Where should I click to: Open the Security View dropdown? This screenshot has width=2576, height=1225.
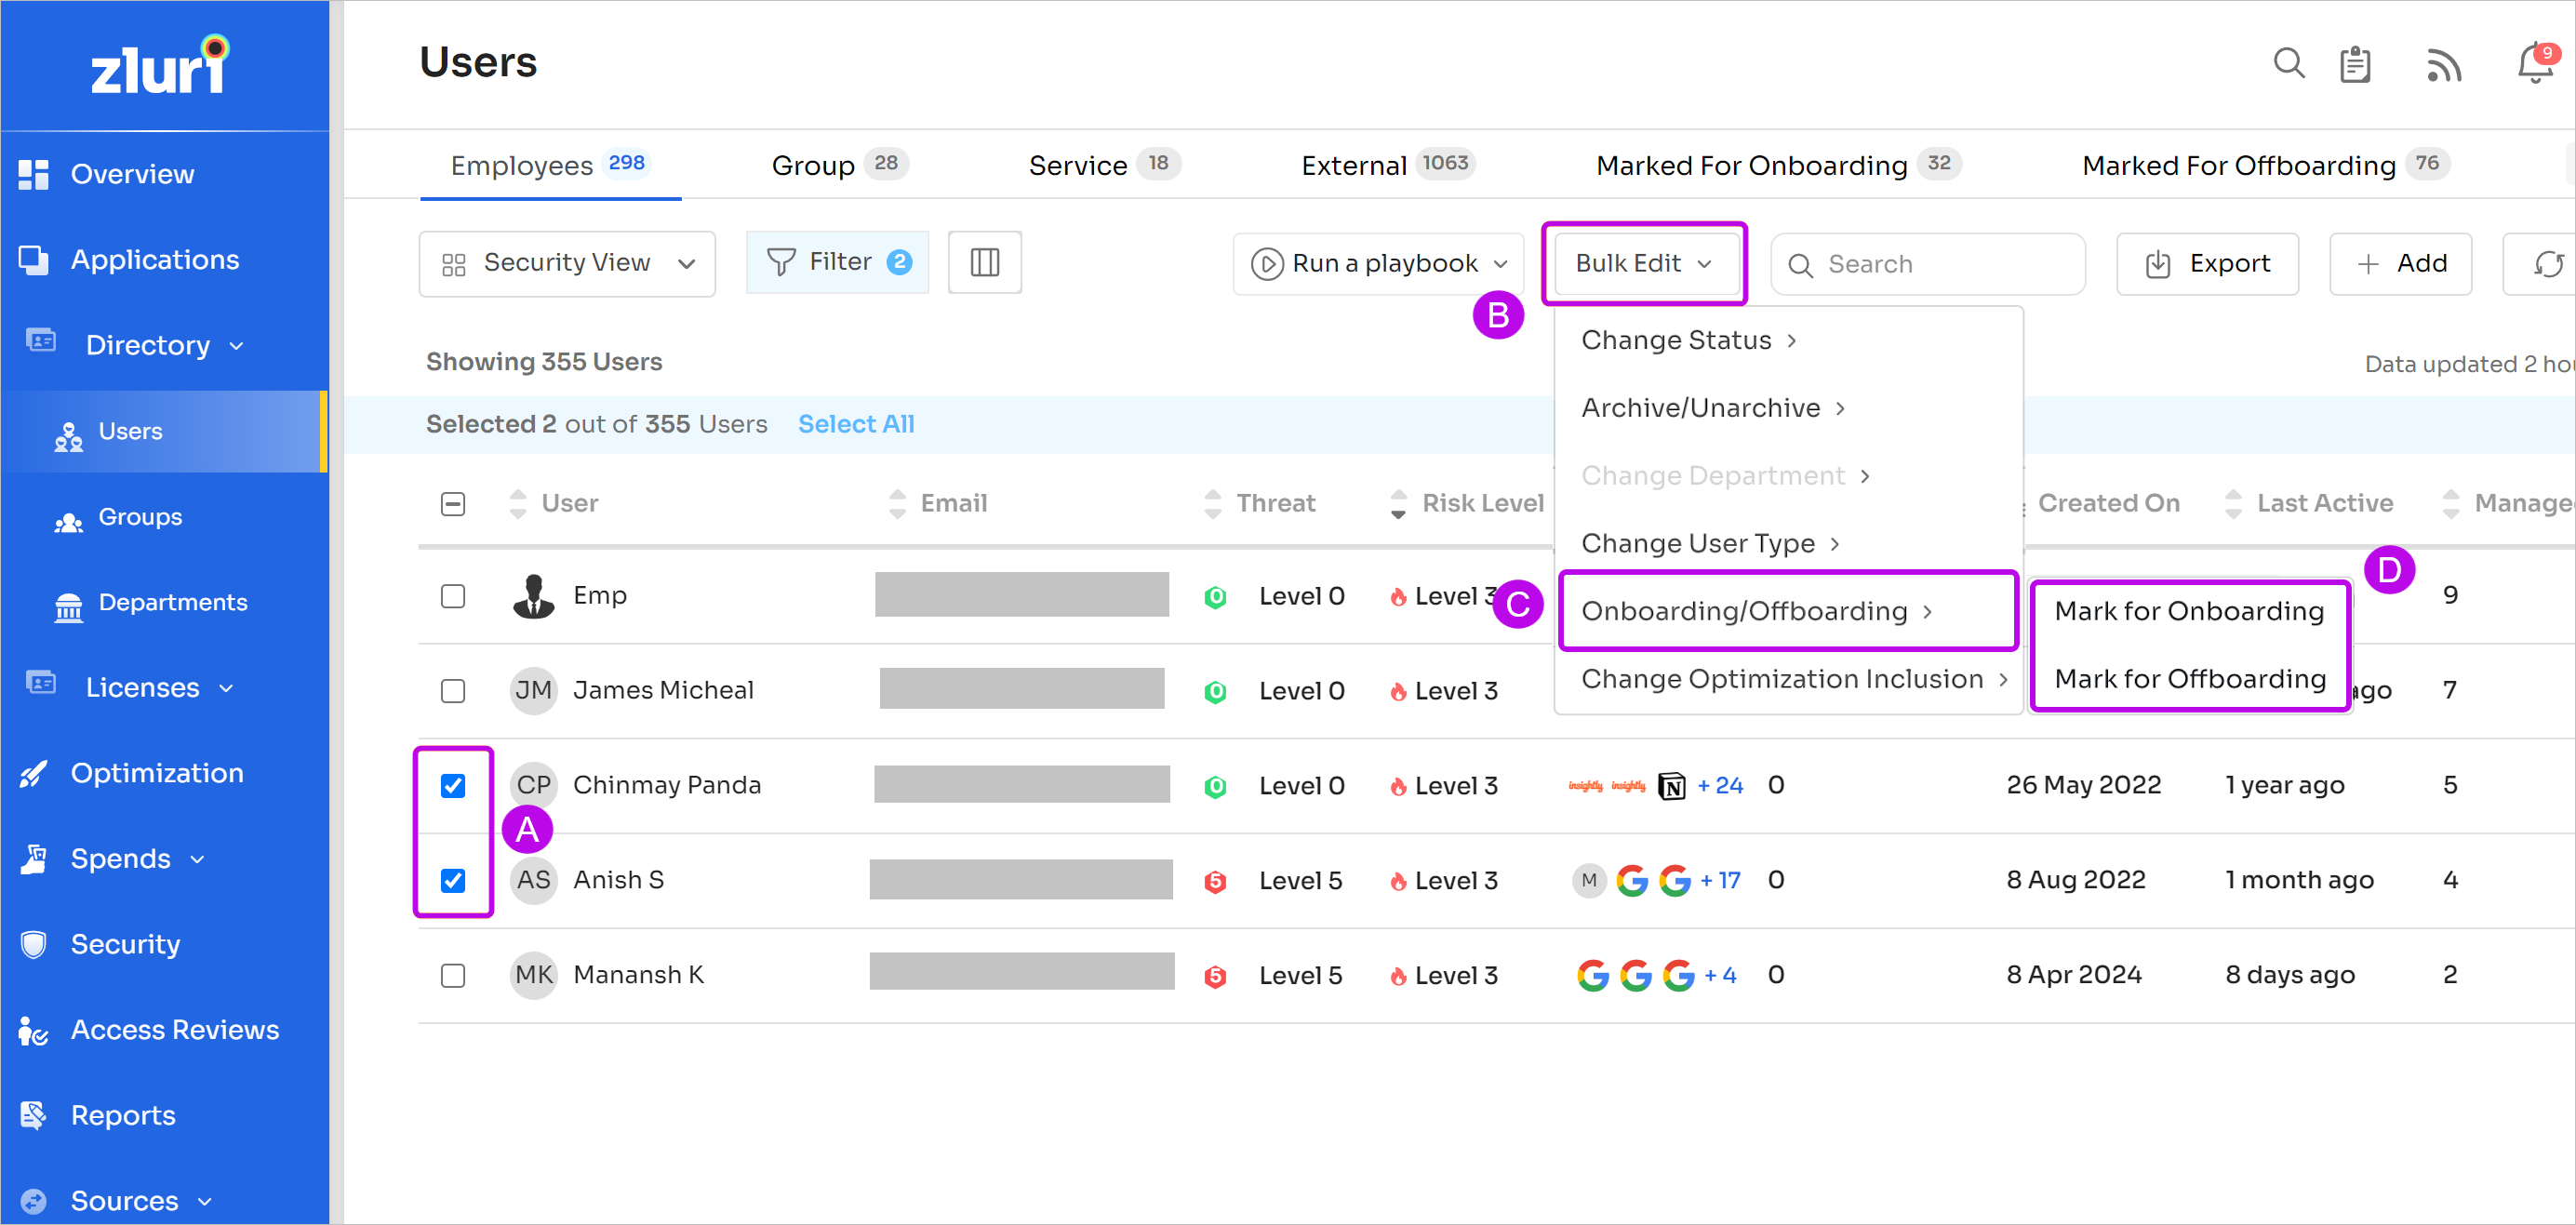pyautogui.click(x=567, y=263)
